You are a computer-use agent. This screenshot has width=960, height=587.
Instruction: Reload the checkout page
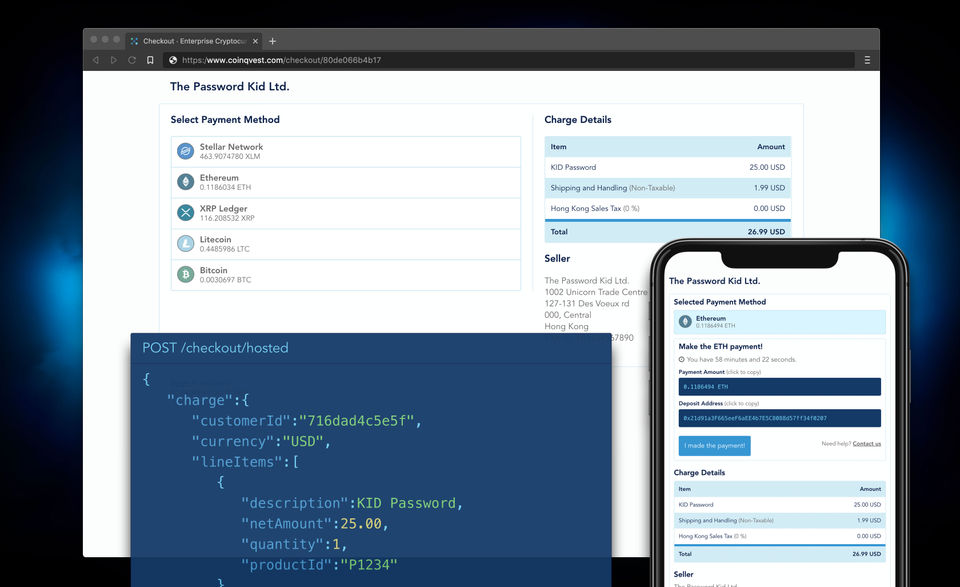coord(132,60)
